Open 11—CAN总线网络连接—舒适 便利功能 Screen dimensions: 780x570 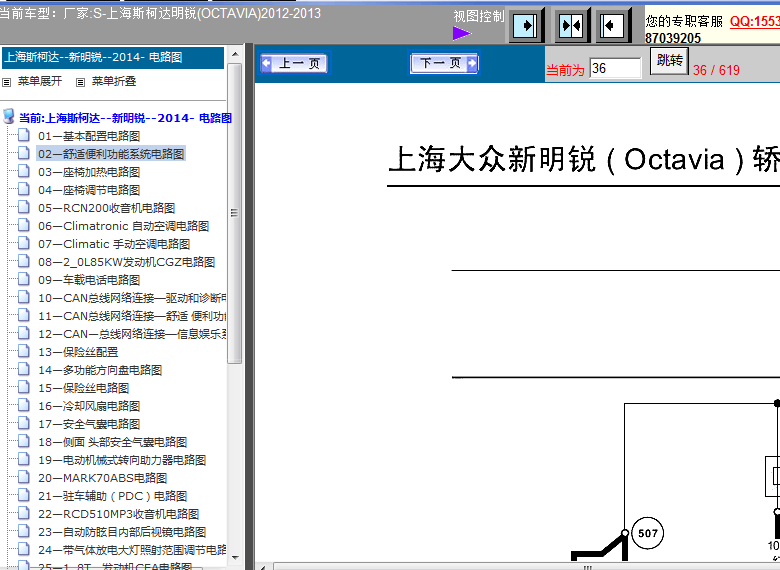[x=132, y=316]
